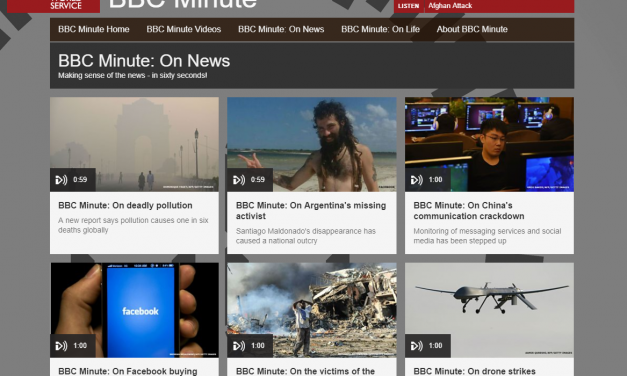Screen dimensions: 627x376
Task: Click the World Service logo
Action: [54, 6]
